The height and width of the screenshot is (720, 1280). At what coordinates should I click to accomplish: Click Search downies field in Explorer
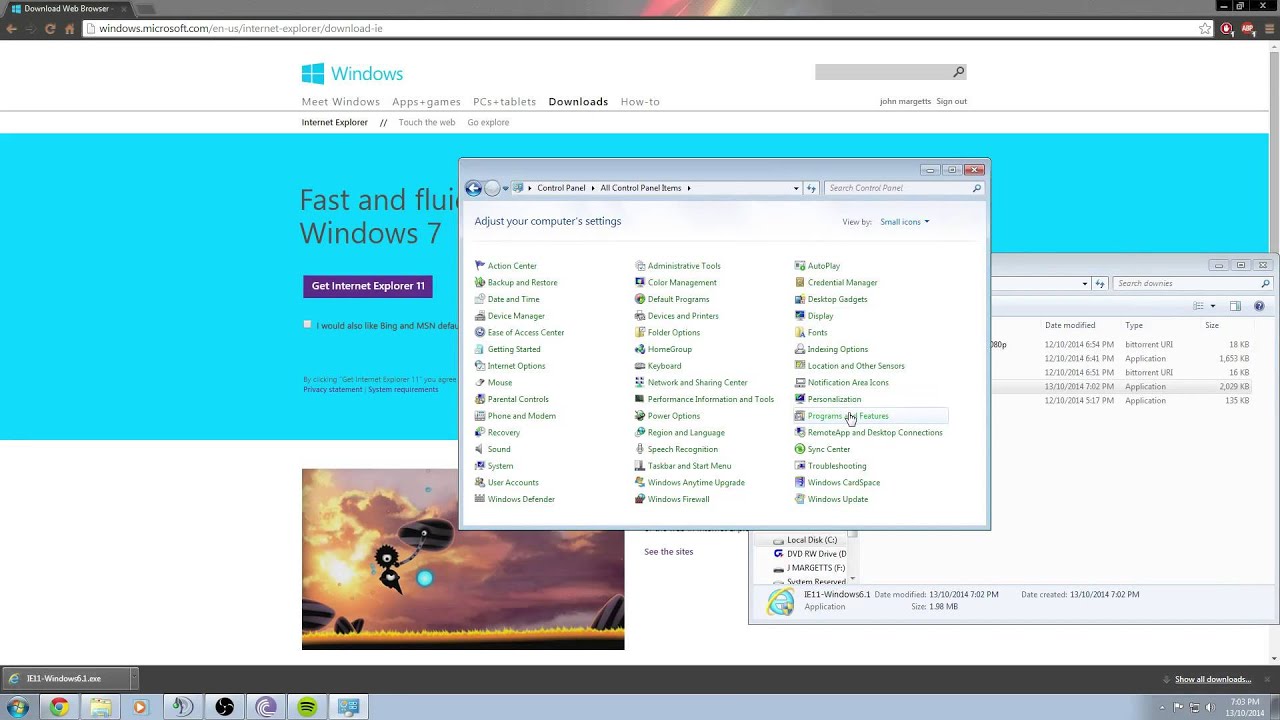[1192, 284]
